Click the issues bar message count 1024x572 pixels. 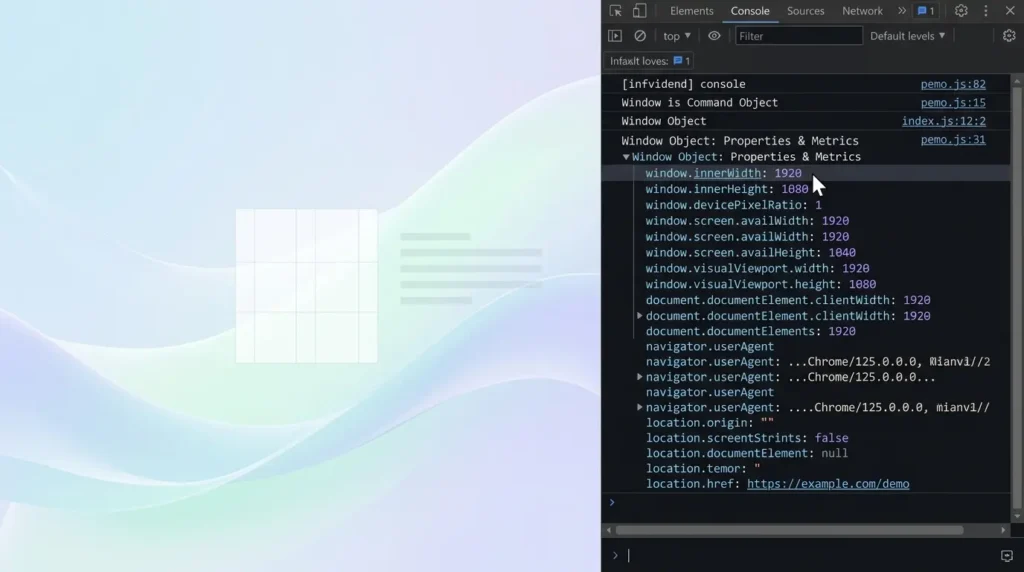point(682,61)
